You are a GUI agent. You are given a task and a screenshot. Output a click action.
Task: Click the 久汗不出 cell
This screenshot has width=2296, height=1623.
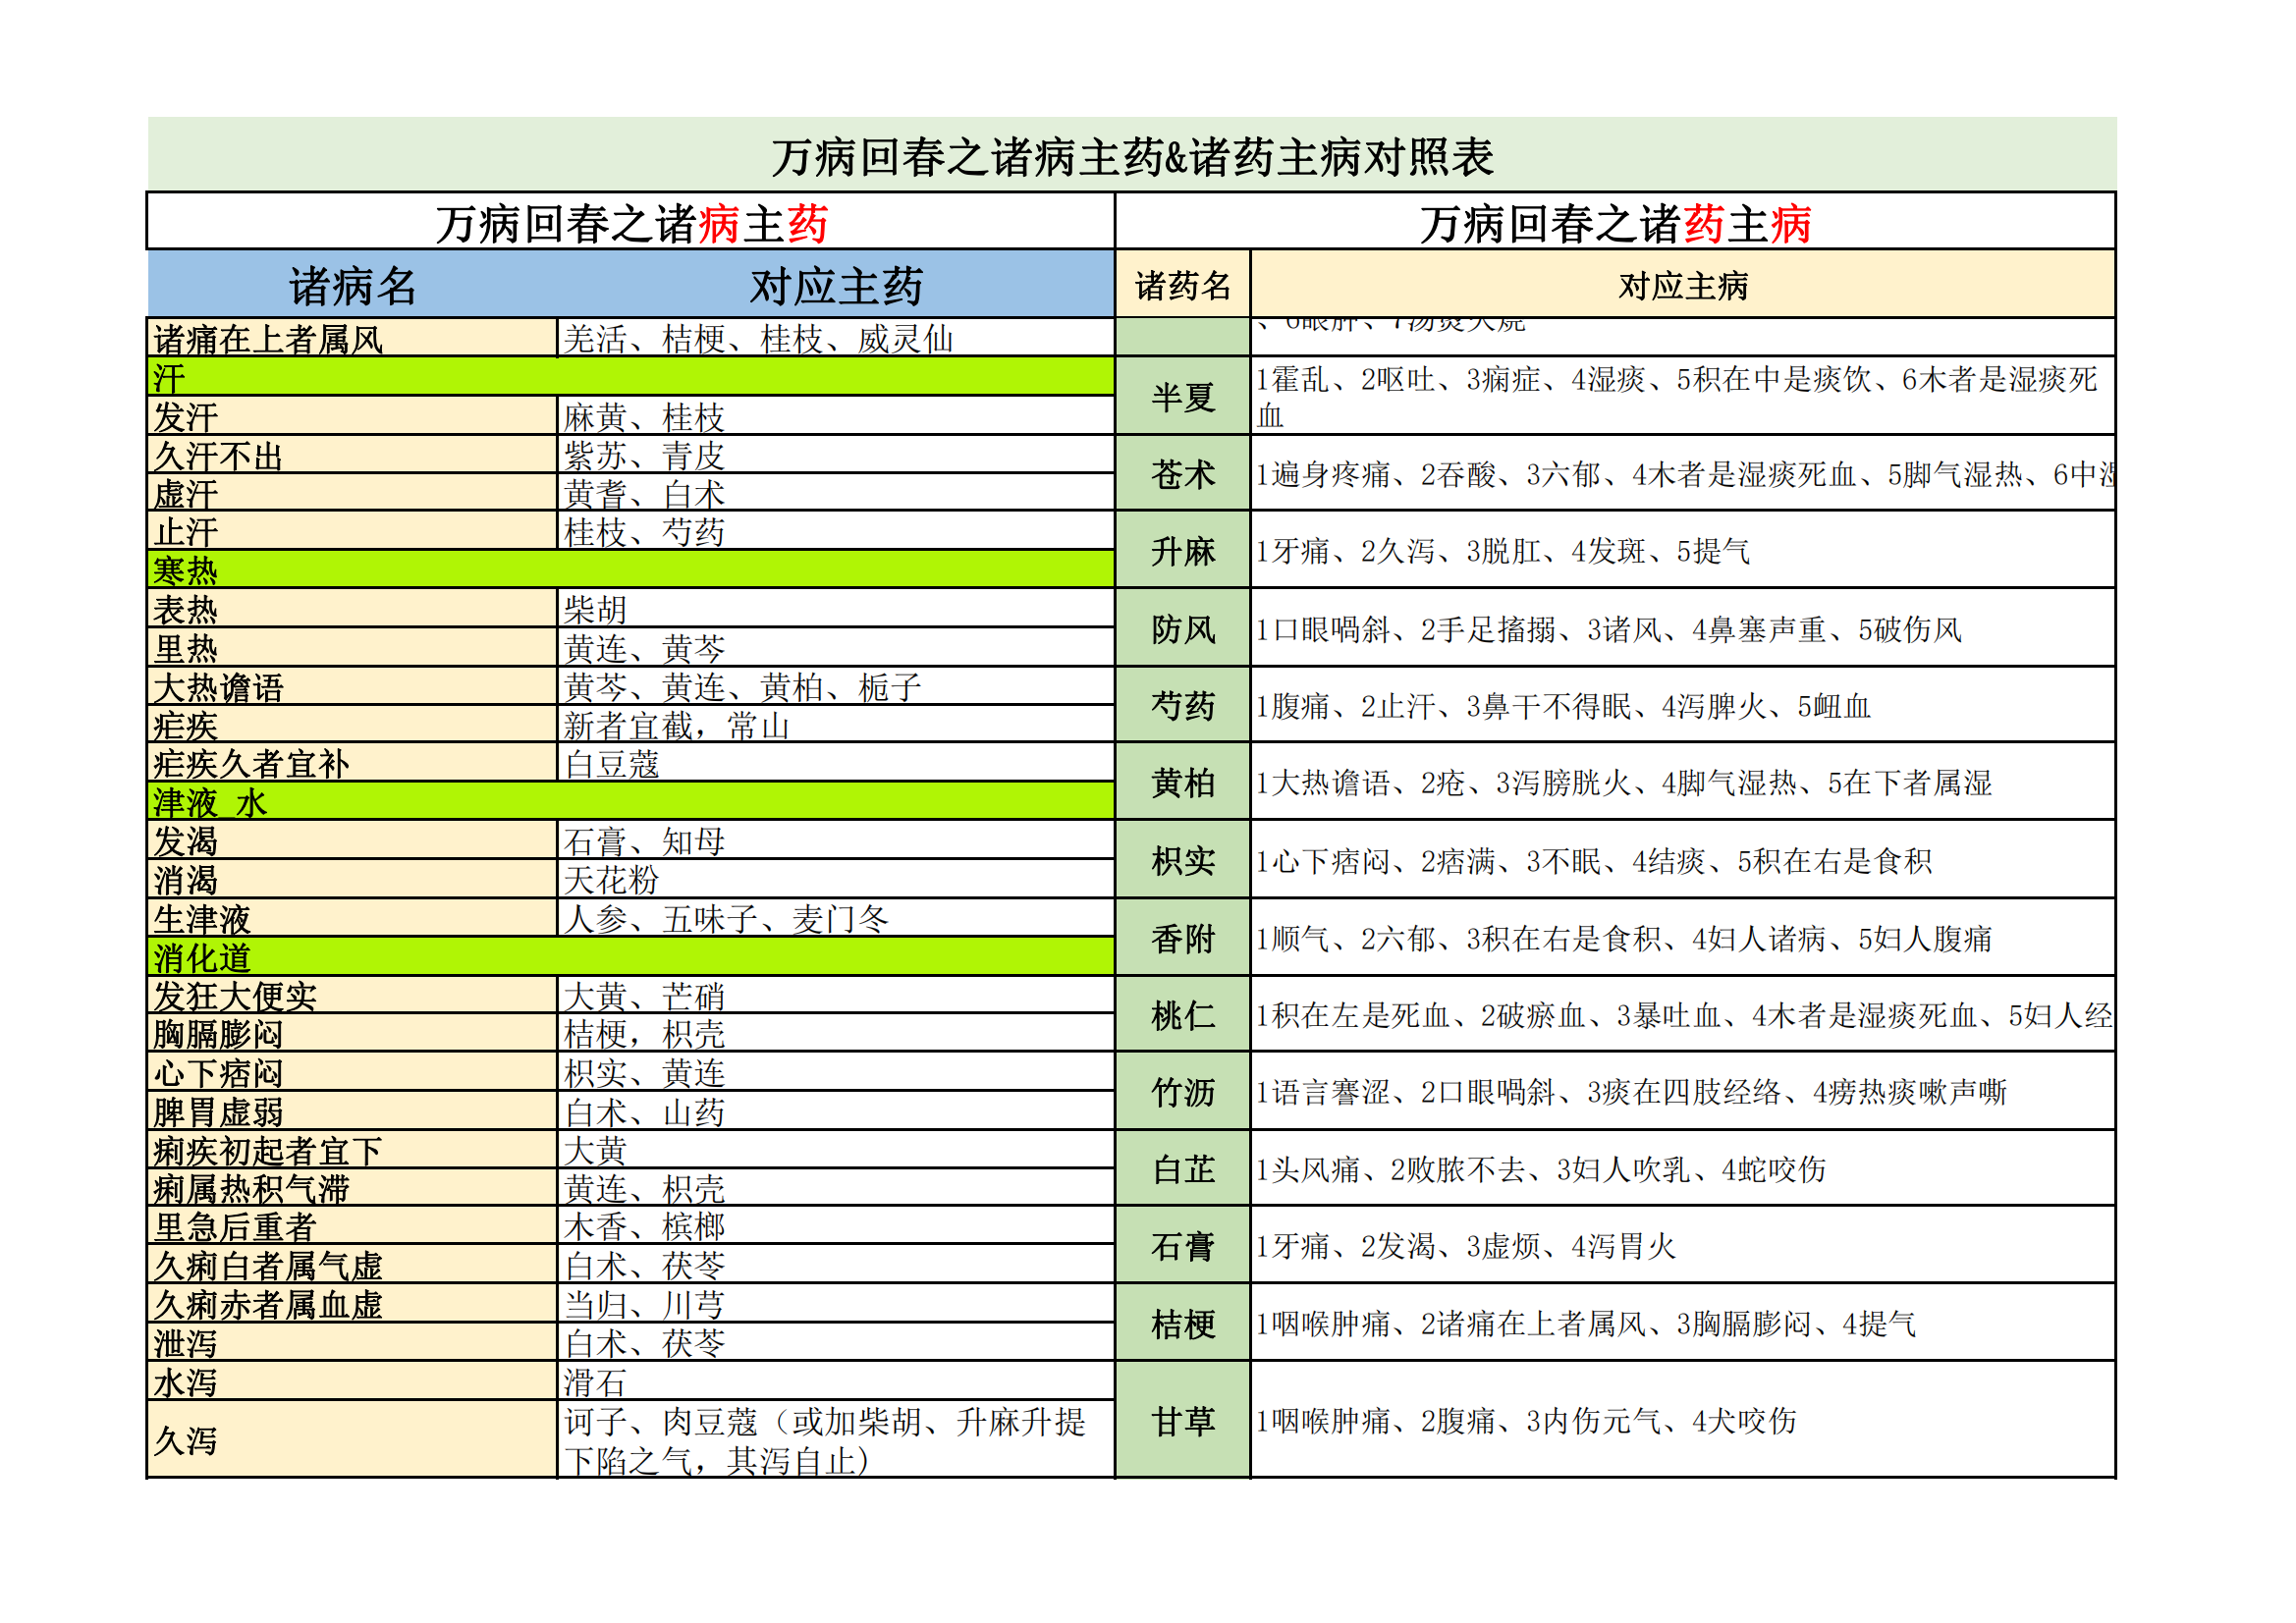(352, 455)
